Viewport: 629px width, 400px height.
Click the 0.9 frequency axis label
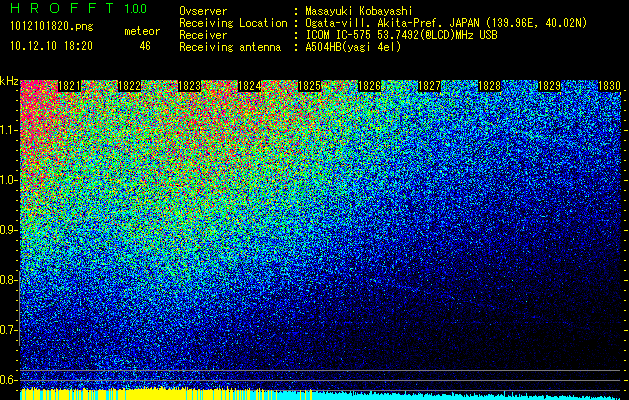click(9, 230)
